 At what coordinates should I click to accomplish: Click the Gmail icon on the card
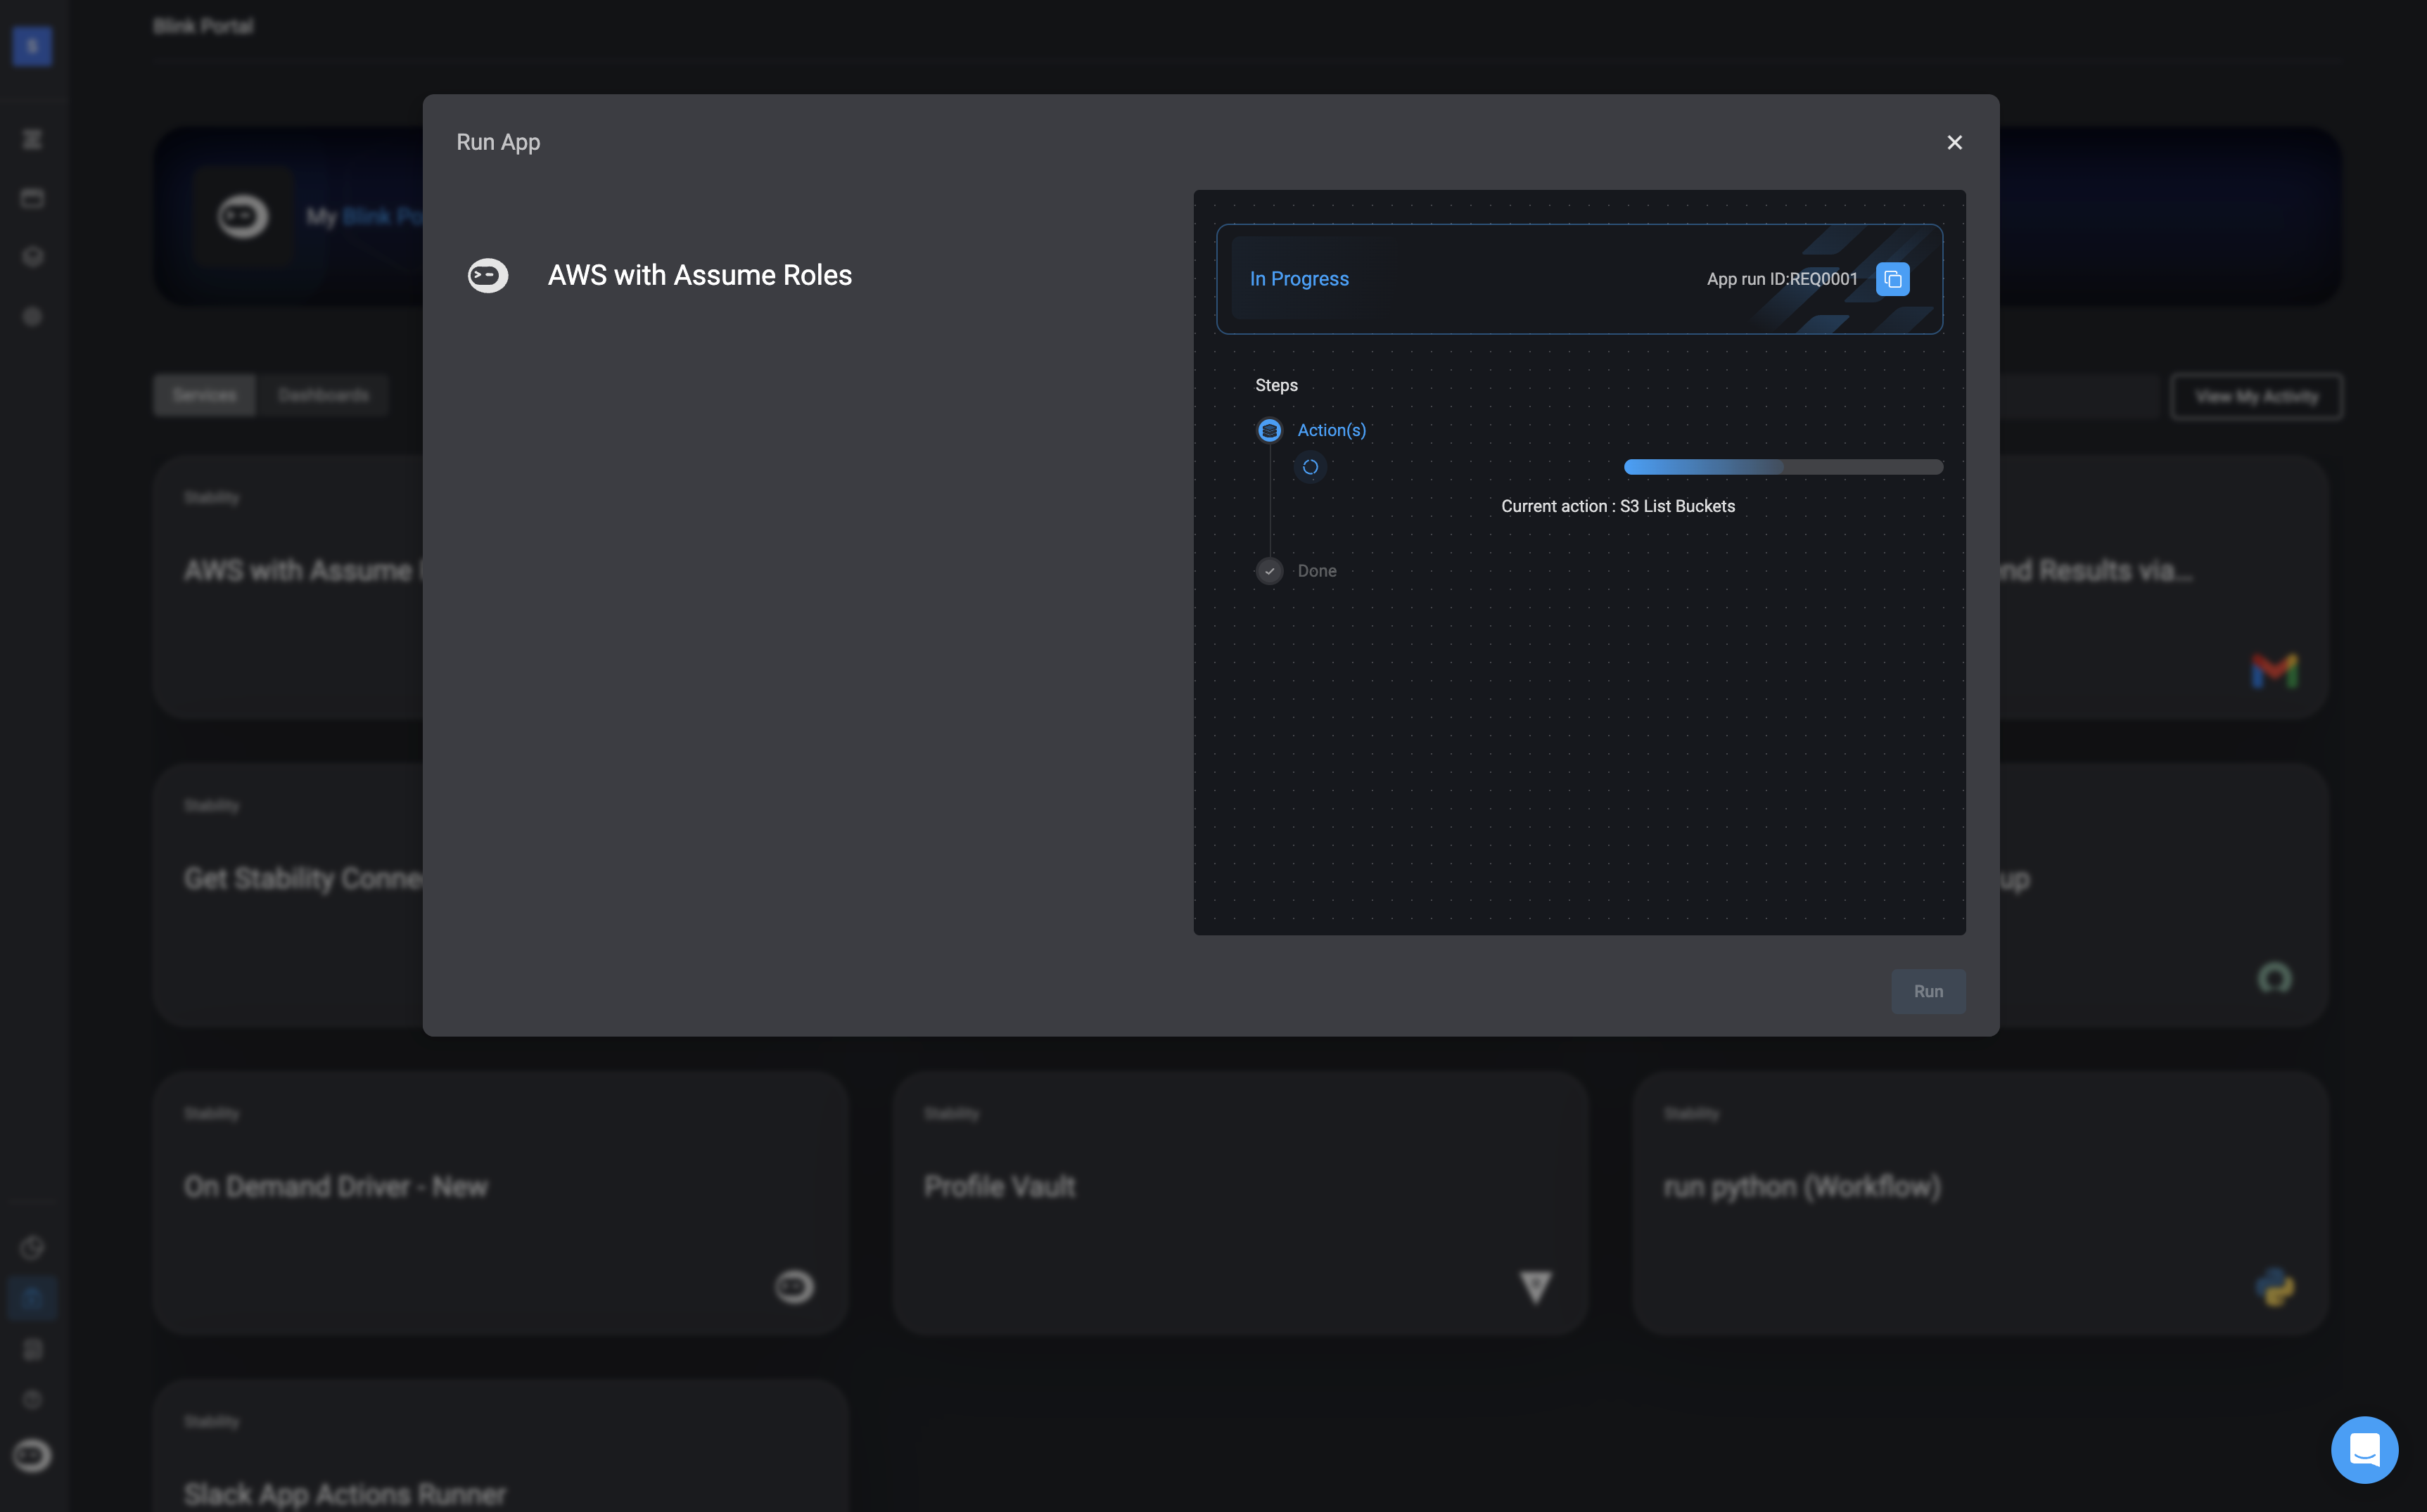[x=2274, y=670]
